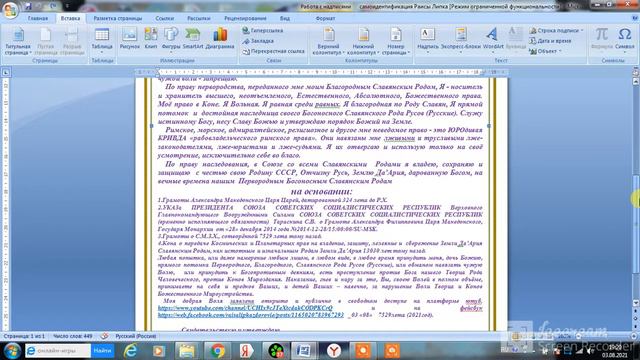Click the page indicator 'Страница: 1 из 1'

24,336
